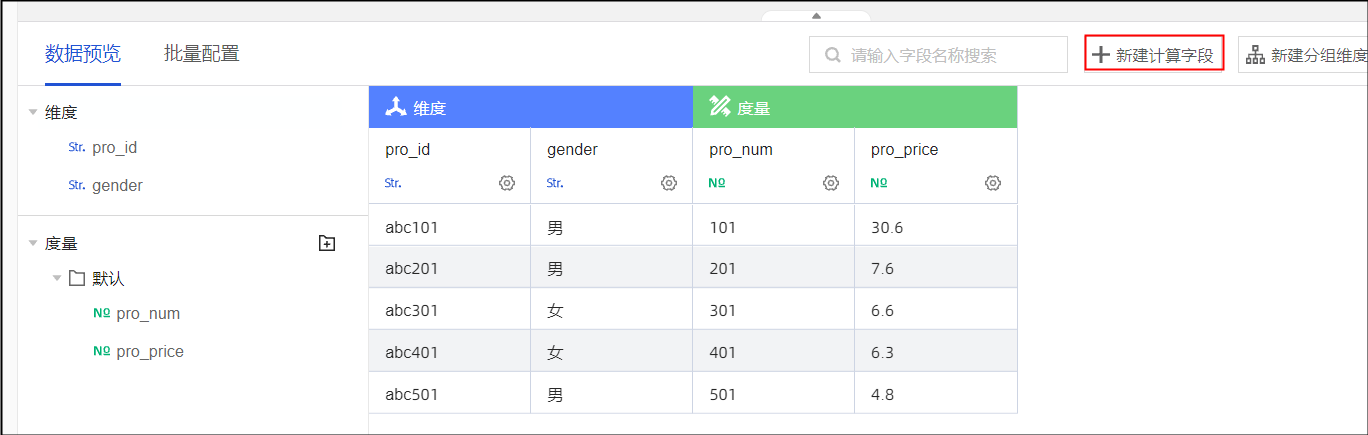Image resolution: width=1368 pixels, height=435 pixels.
Task: Select pro_id in the dimension list
Action: [114, 147]
